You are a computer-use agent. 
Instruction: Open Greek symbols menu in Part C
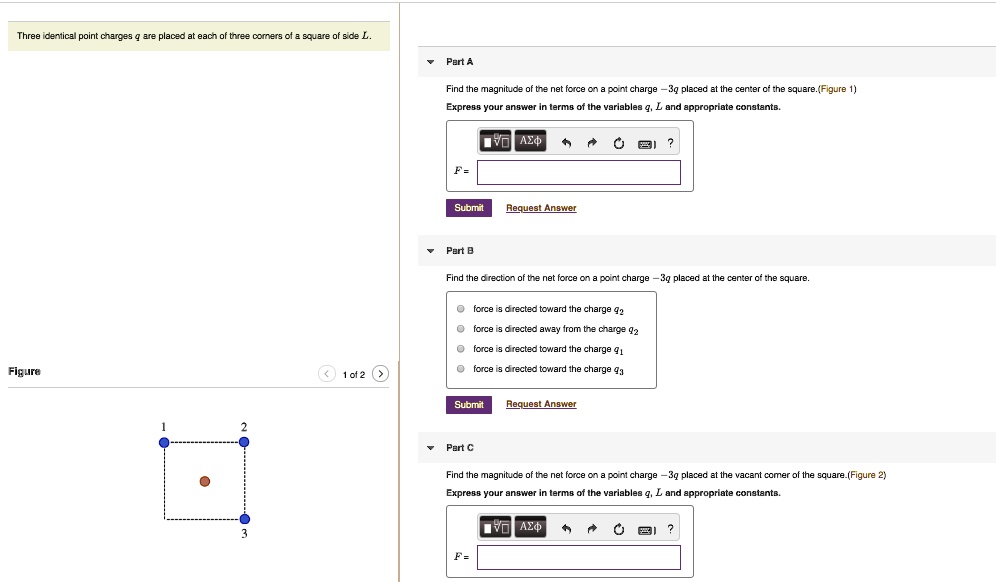(530, 527)
